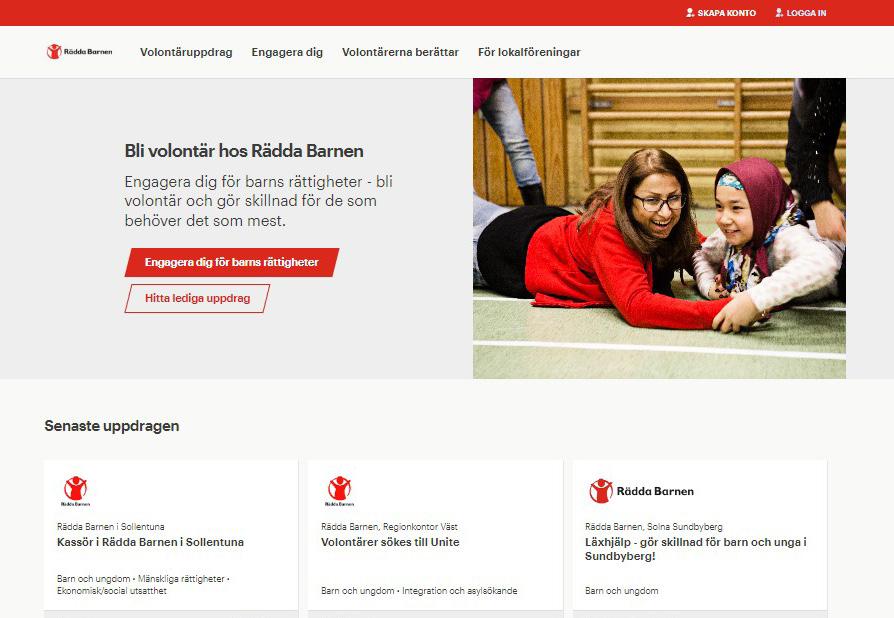The image size is (894, 618).
Task: Select För lokalföreningar in the navigation
Action: click(x=529, y=52)
